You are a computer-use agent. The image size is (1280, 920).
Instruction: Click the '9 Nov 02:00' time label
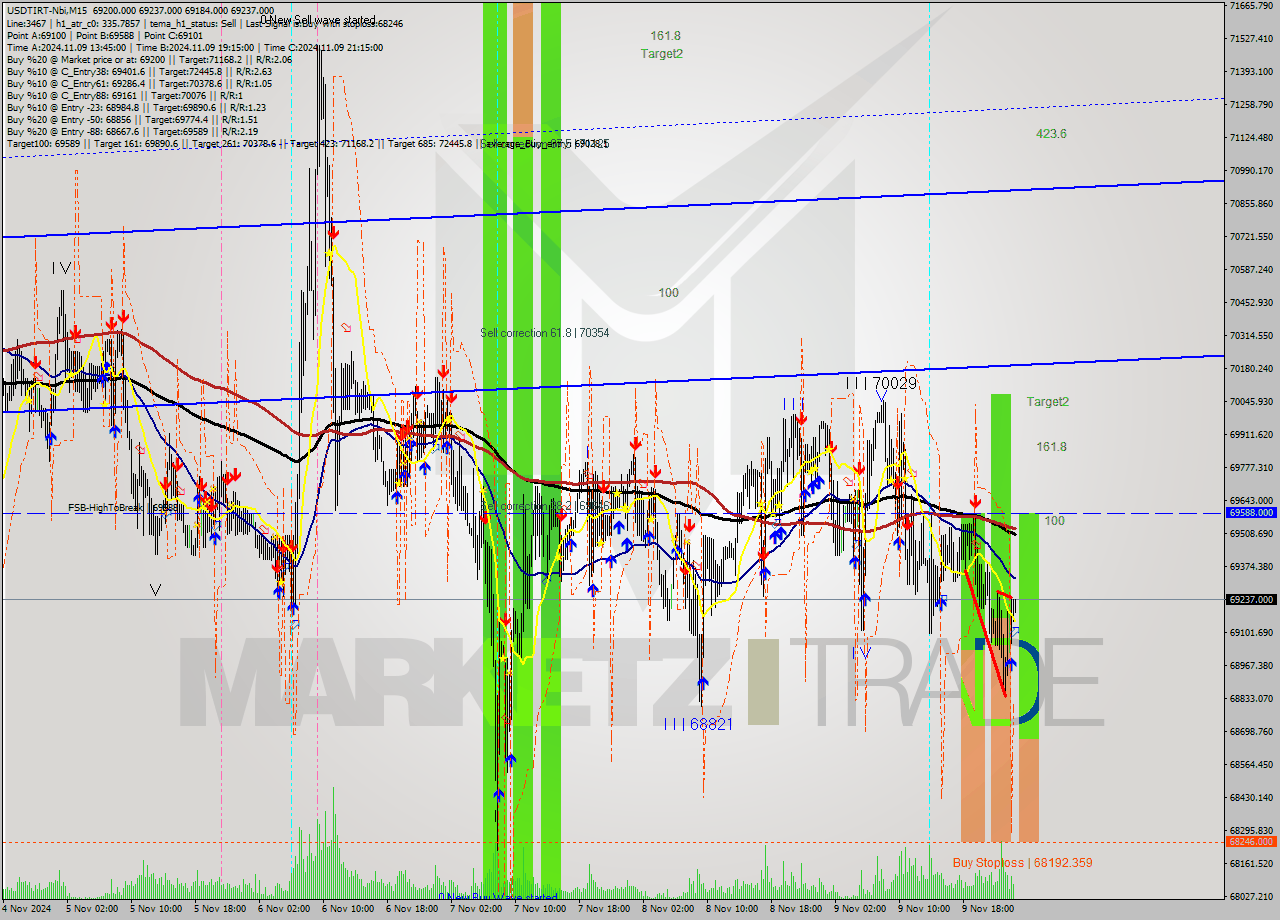pyautogui.click(x=860, y=910)
